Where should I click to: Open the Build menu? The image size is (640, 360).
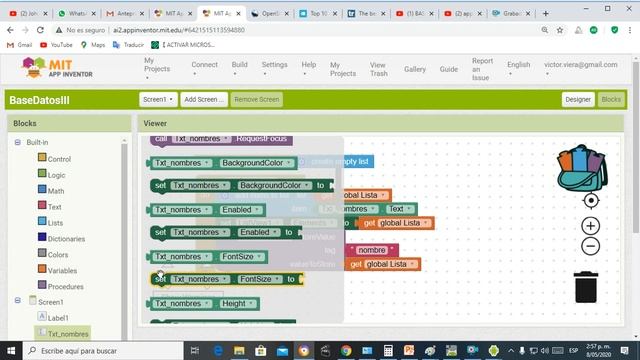click(x=240, y=68)
